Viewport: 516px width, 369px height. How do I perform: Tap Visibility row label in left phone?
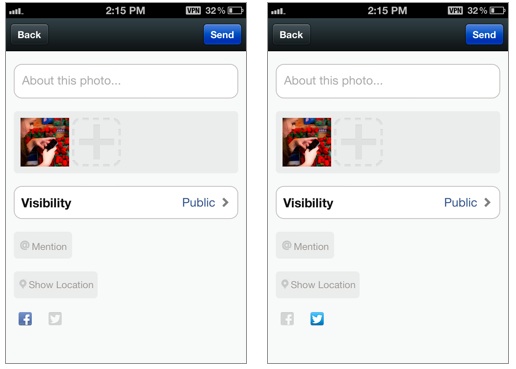coord(46,203)
